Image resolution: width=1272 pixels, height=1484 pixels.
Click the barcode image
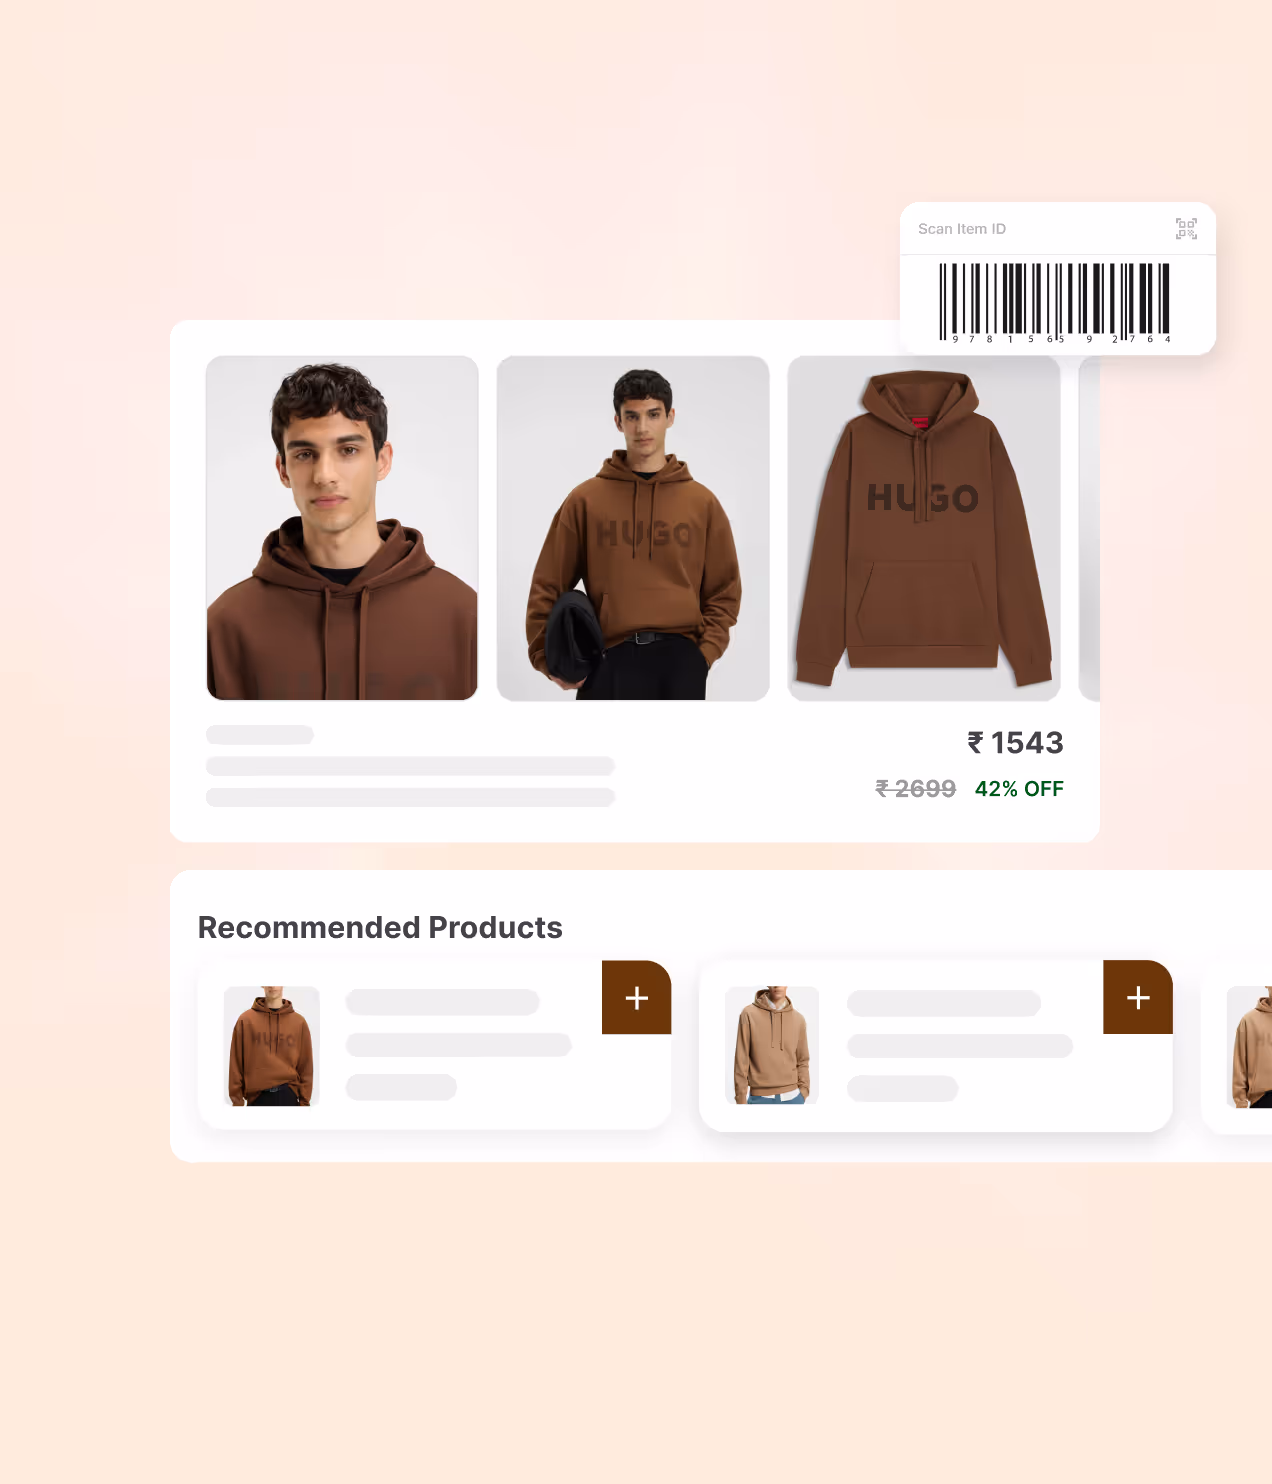1054,302
